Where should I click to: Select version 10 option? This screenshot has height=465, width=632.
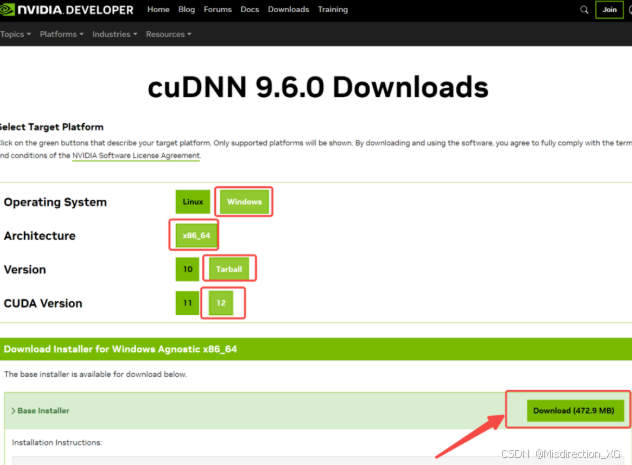pos(187,269)
